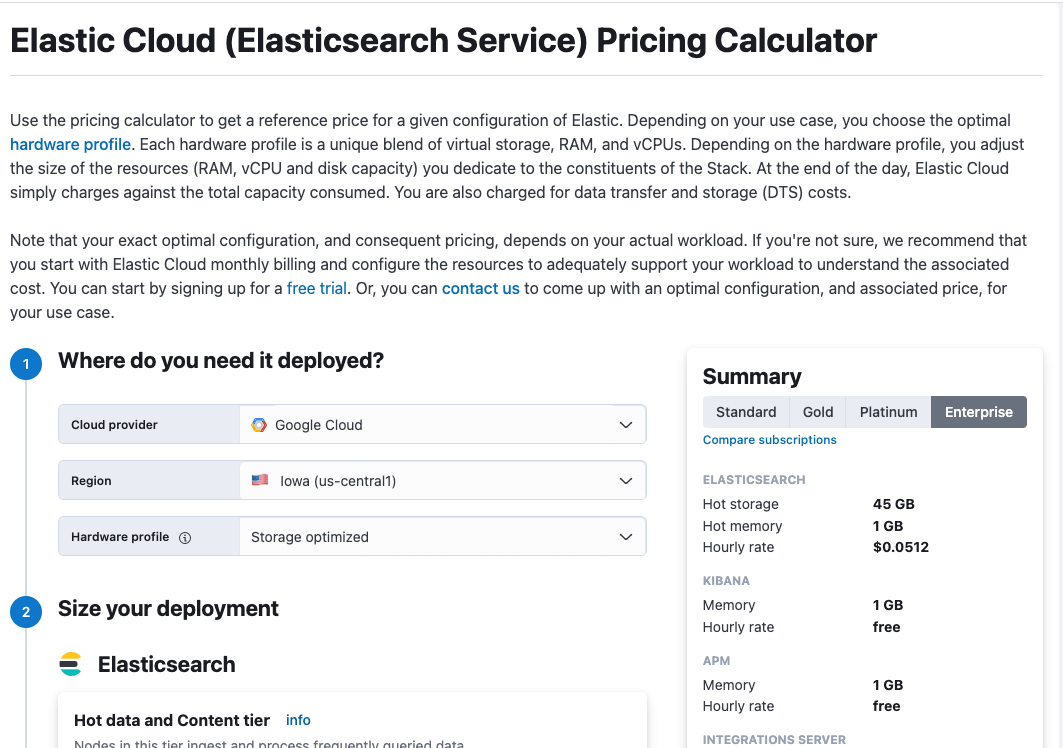The width and height of the screenshot is (1063, 748).
Task: Click the US flag icon in Region field
Action: 260,480
